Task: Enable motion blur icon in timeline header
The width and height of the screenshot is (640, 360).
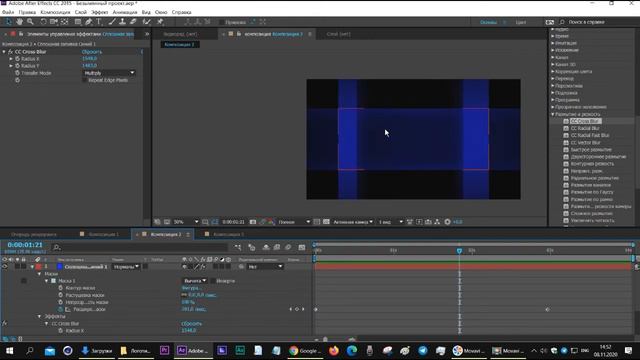Action: click(x=288, y=247)
